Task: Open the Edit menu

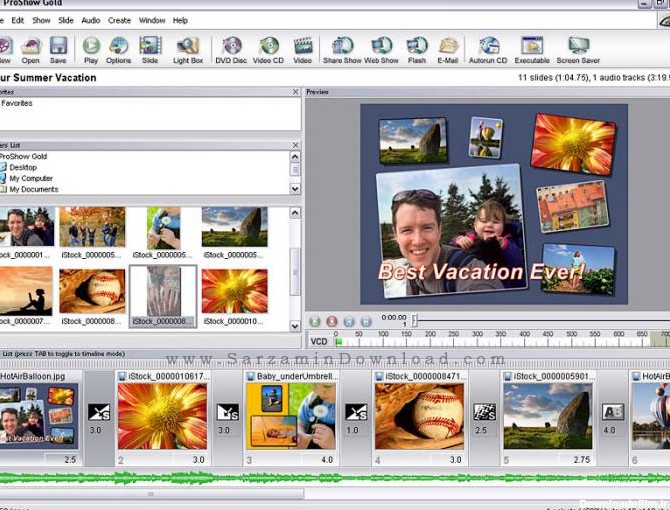Action: [x=18, y=21]
